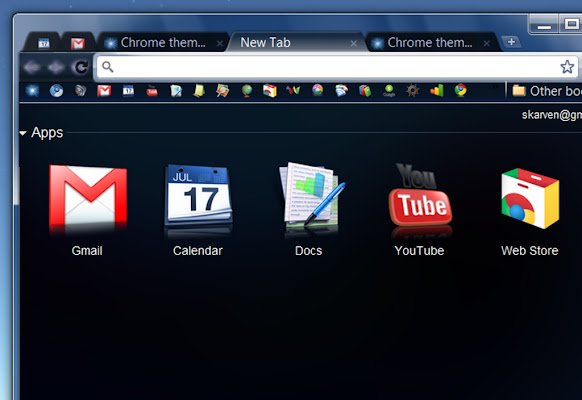Click the Docs label text
Viewport: 582px width, 400px height.
point(308,251)
